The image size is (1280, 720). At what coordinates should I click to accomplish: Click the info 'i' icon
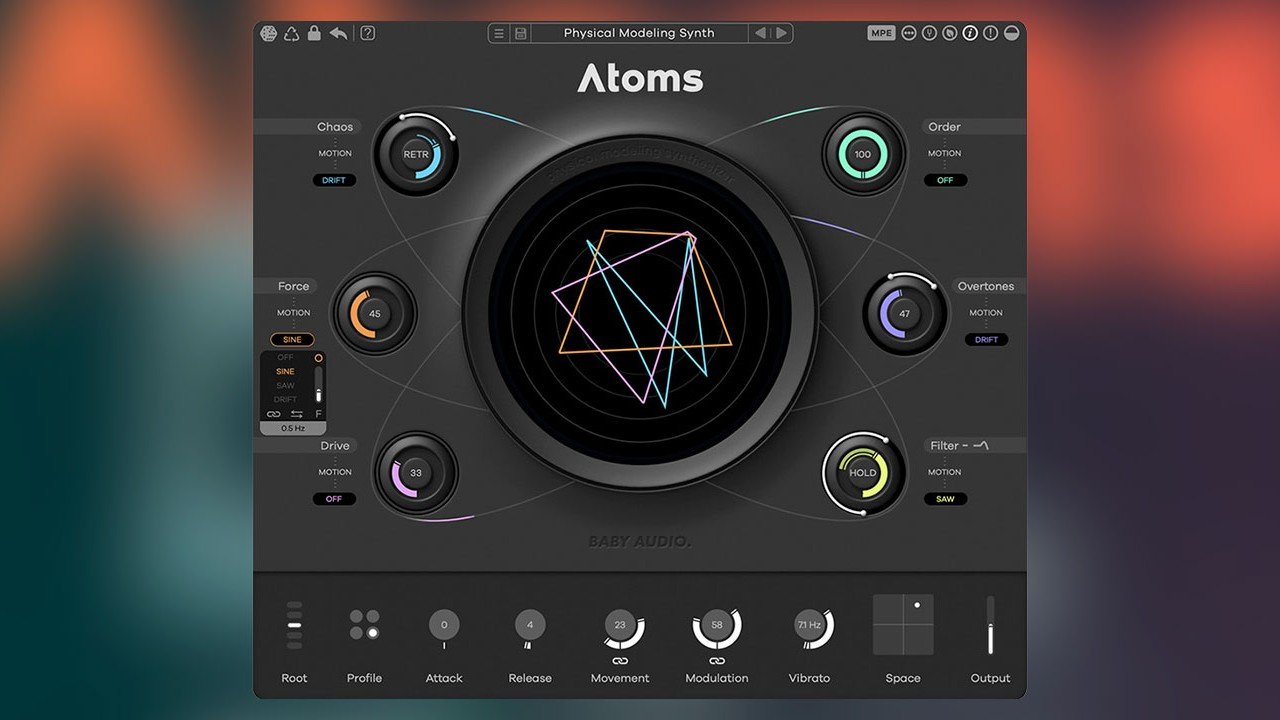pos(970,33)
